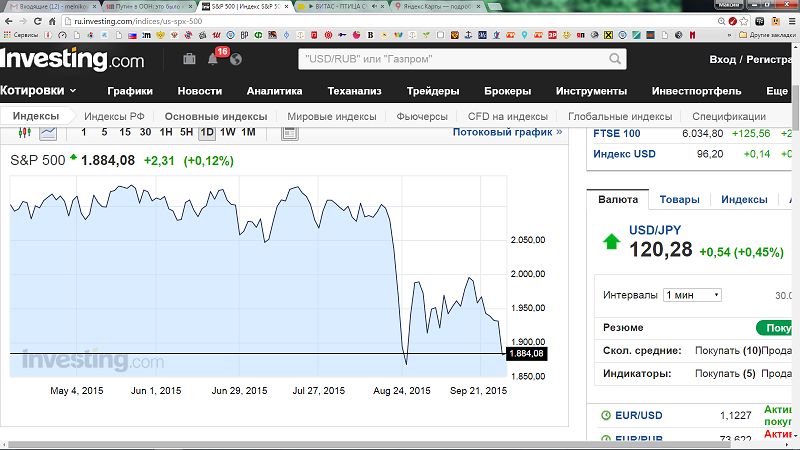Open Chrome menu hamburger icon

click(792, 21)
